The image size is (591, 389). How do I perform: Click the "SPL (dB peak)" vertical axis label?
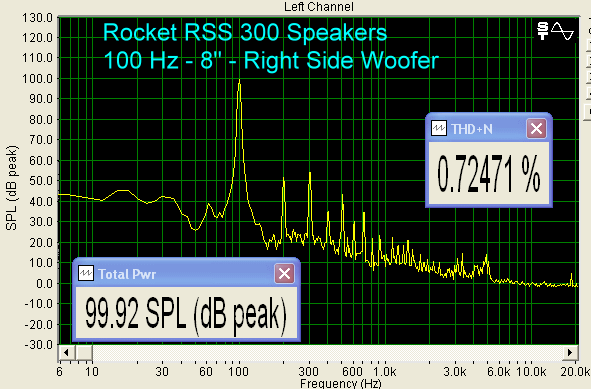click(x=11, y=188)
